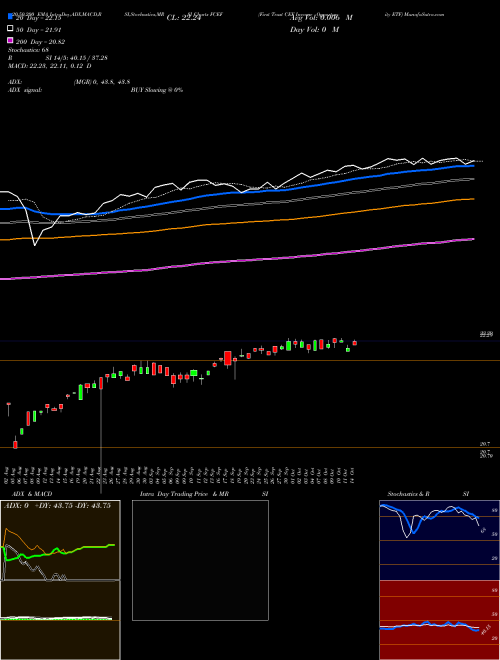
Task: Open the blue Stochastics indicator chart
Action: [439, 540]
